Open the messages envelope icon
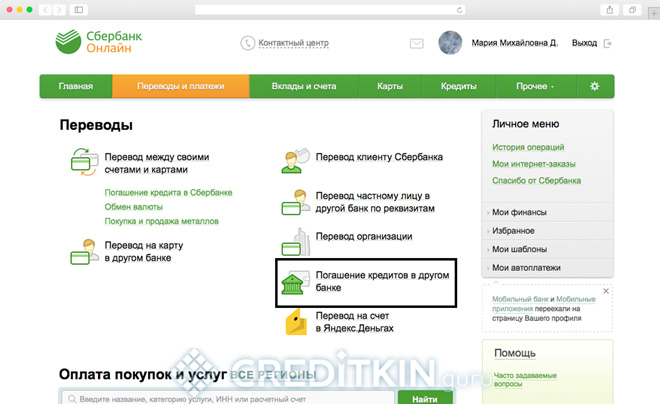660x404 pixels. coord(417,44)
